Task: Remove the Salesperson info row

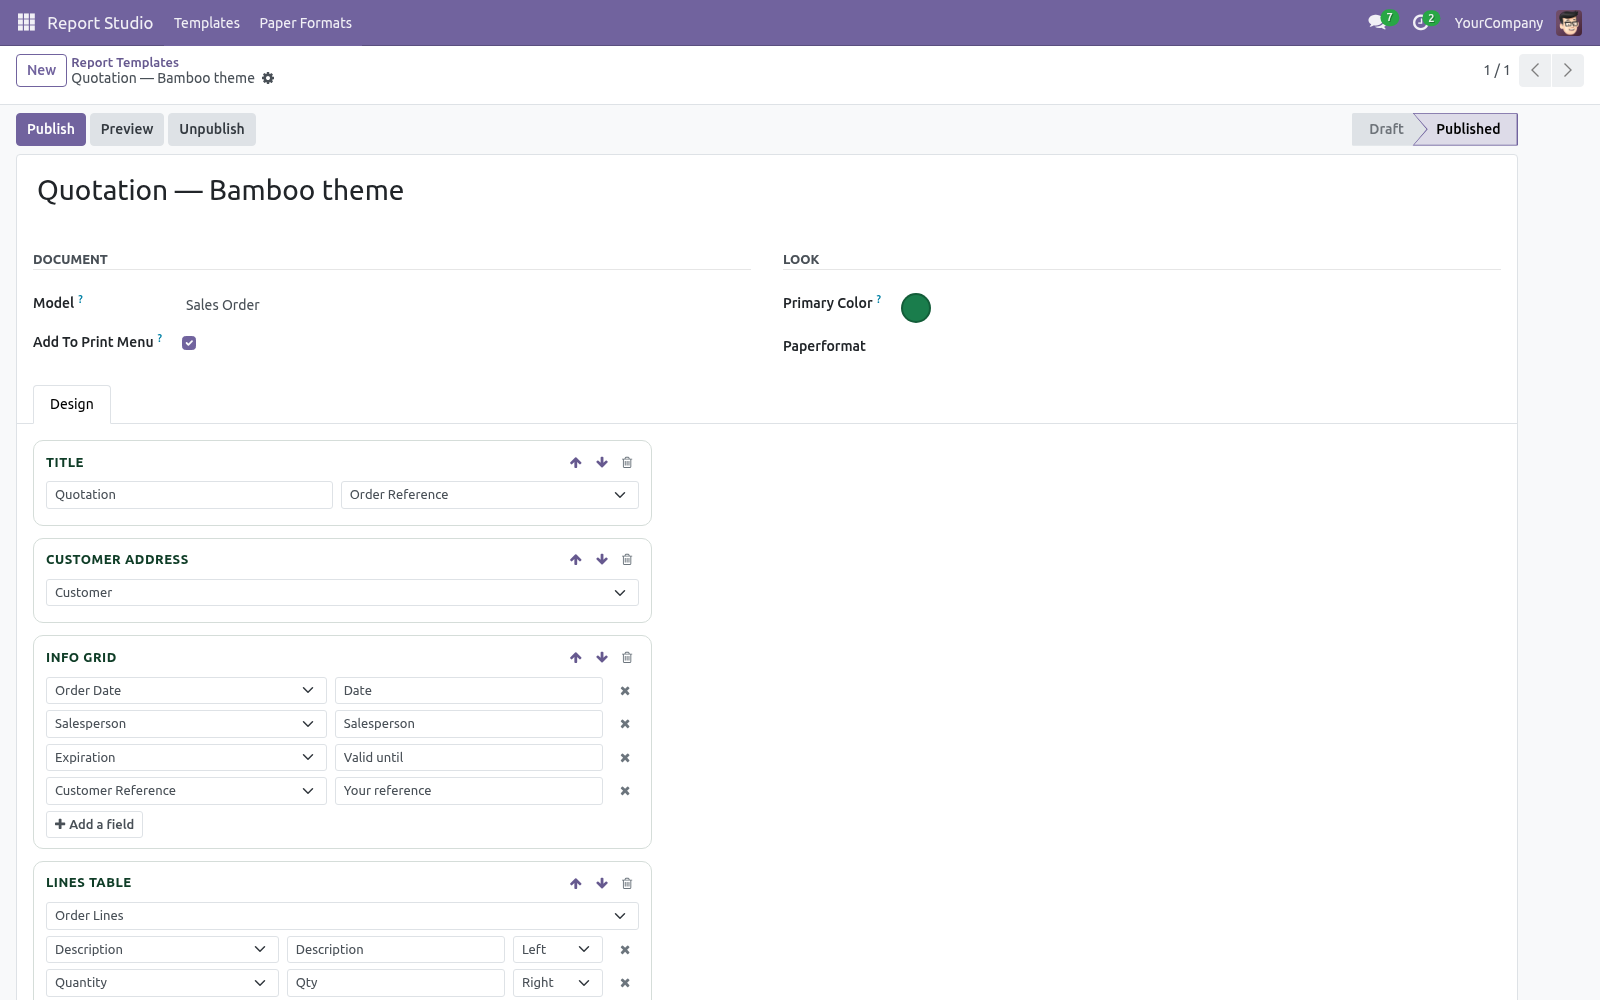Action: [625, 724]
